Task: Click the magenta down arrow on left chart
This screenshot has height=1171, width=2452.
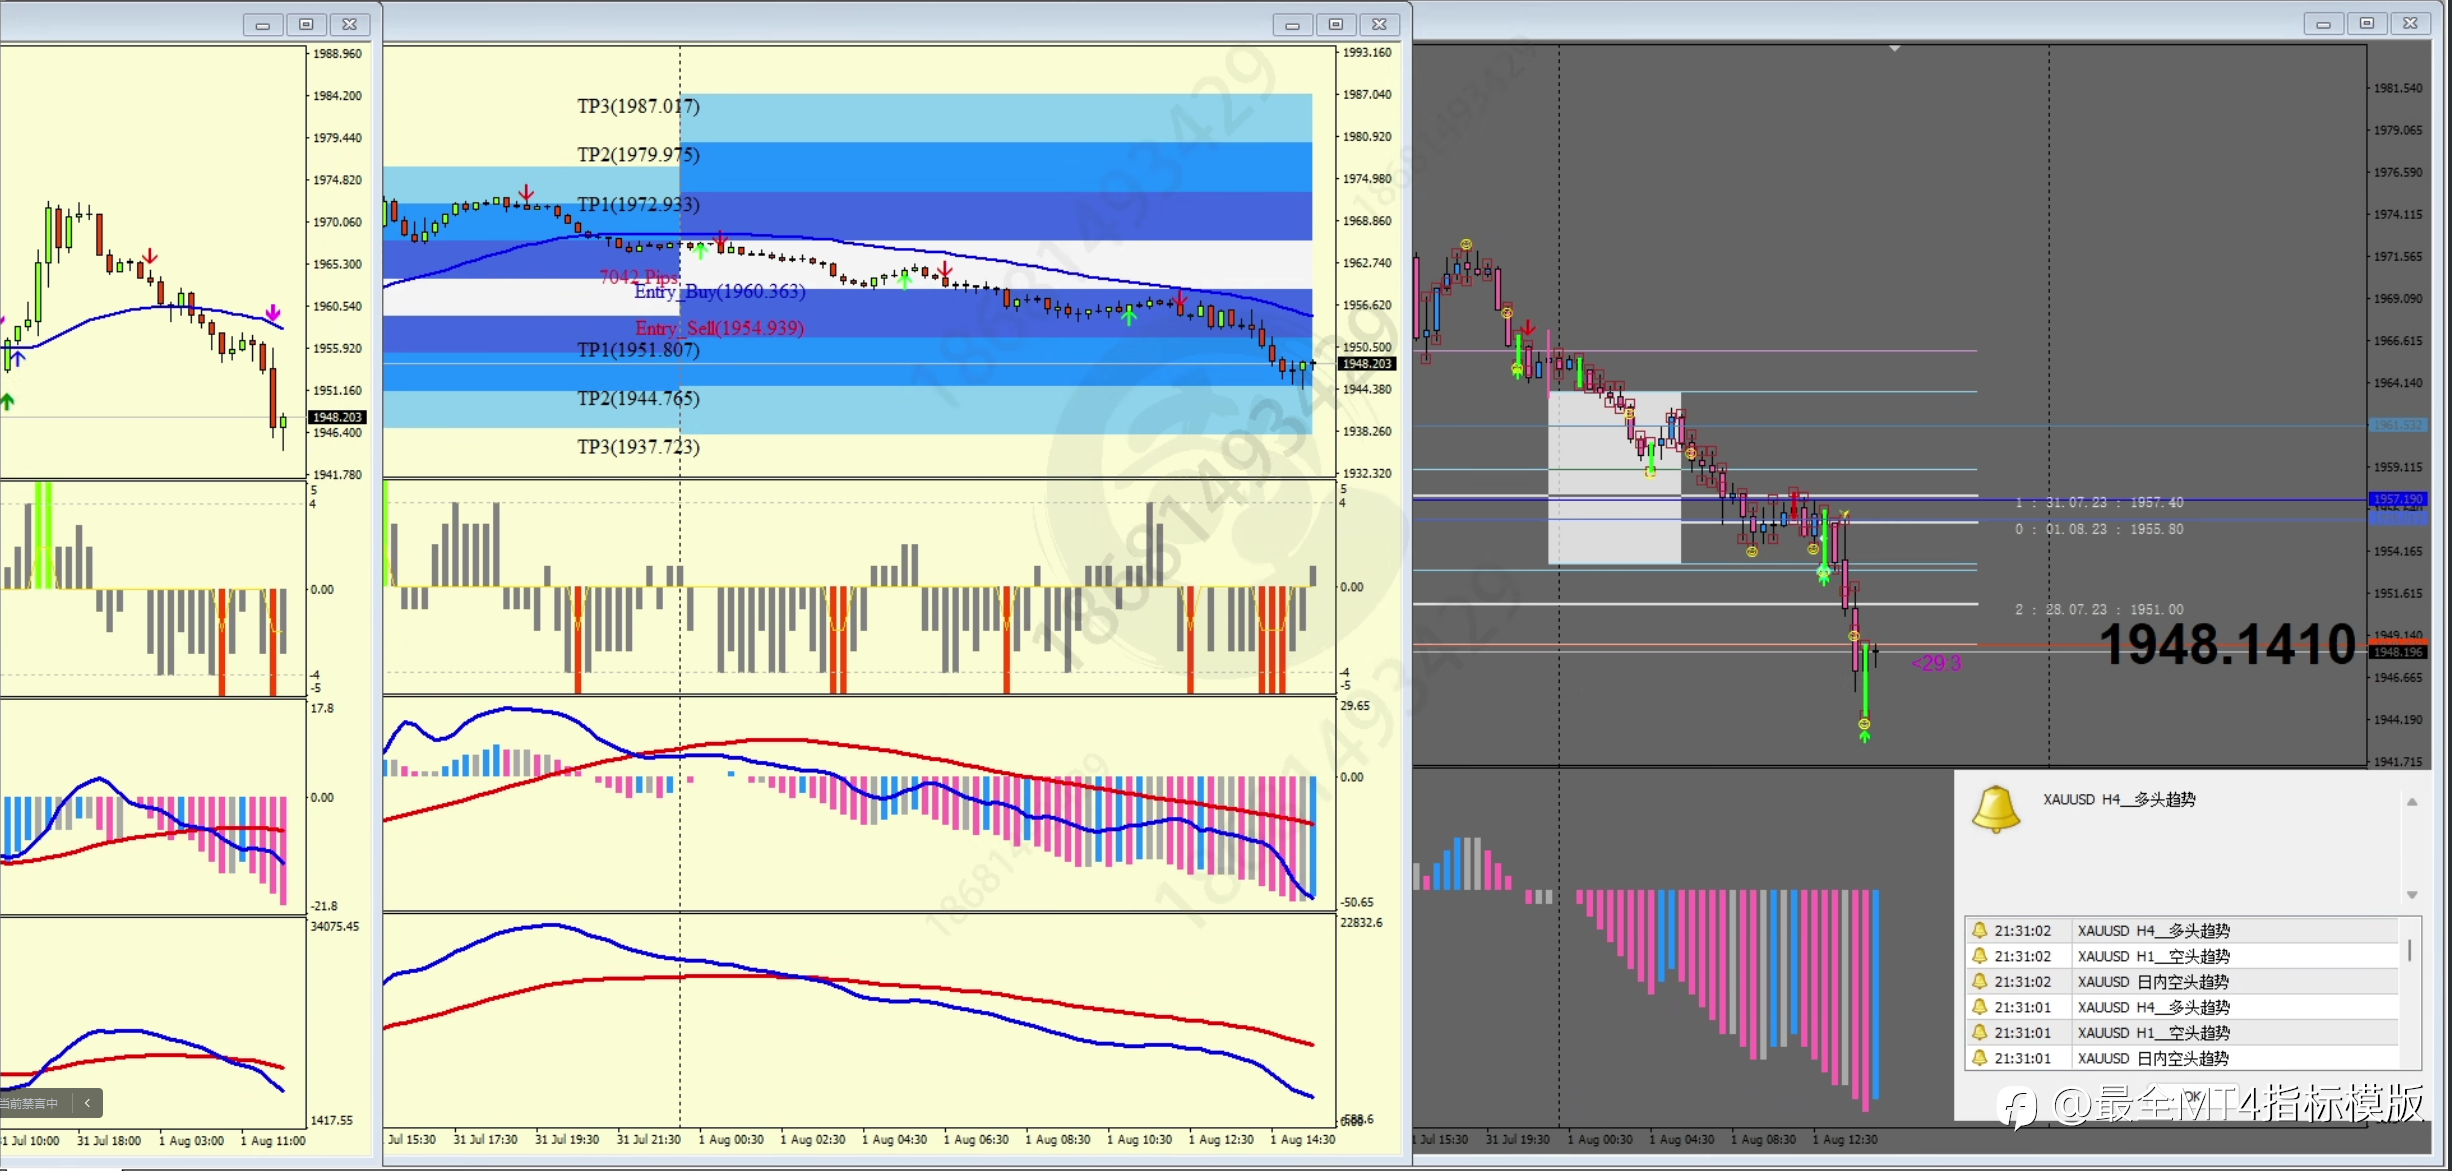Action: pos(273,313)
